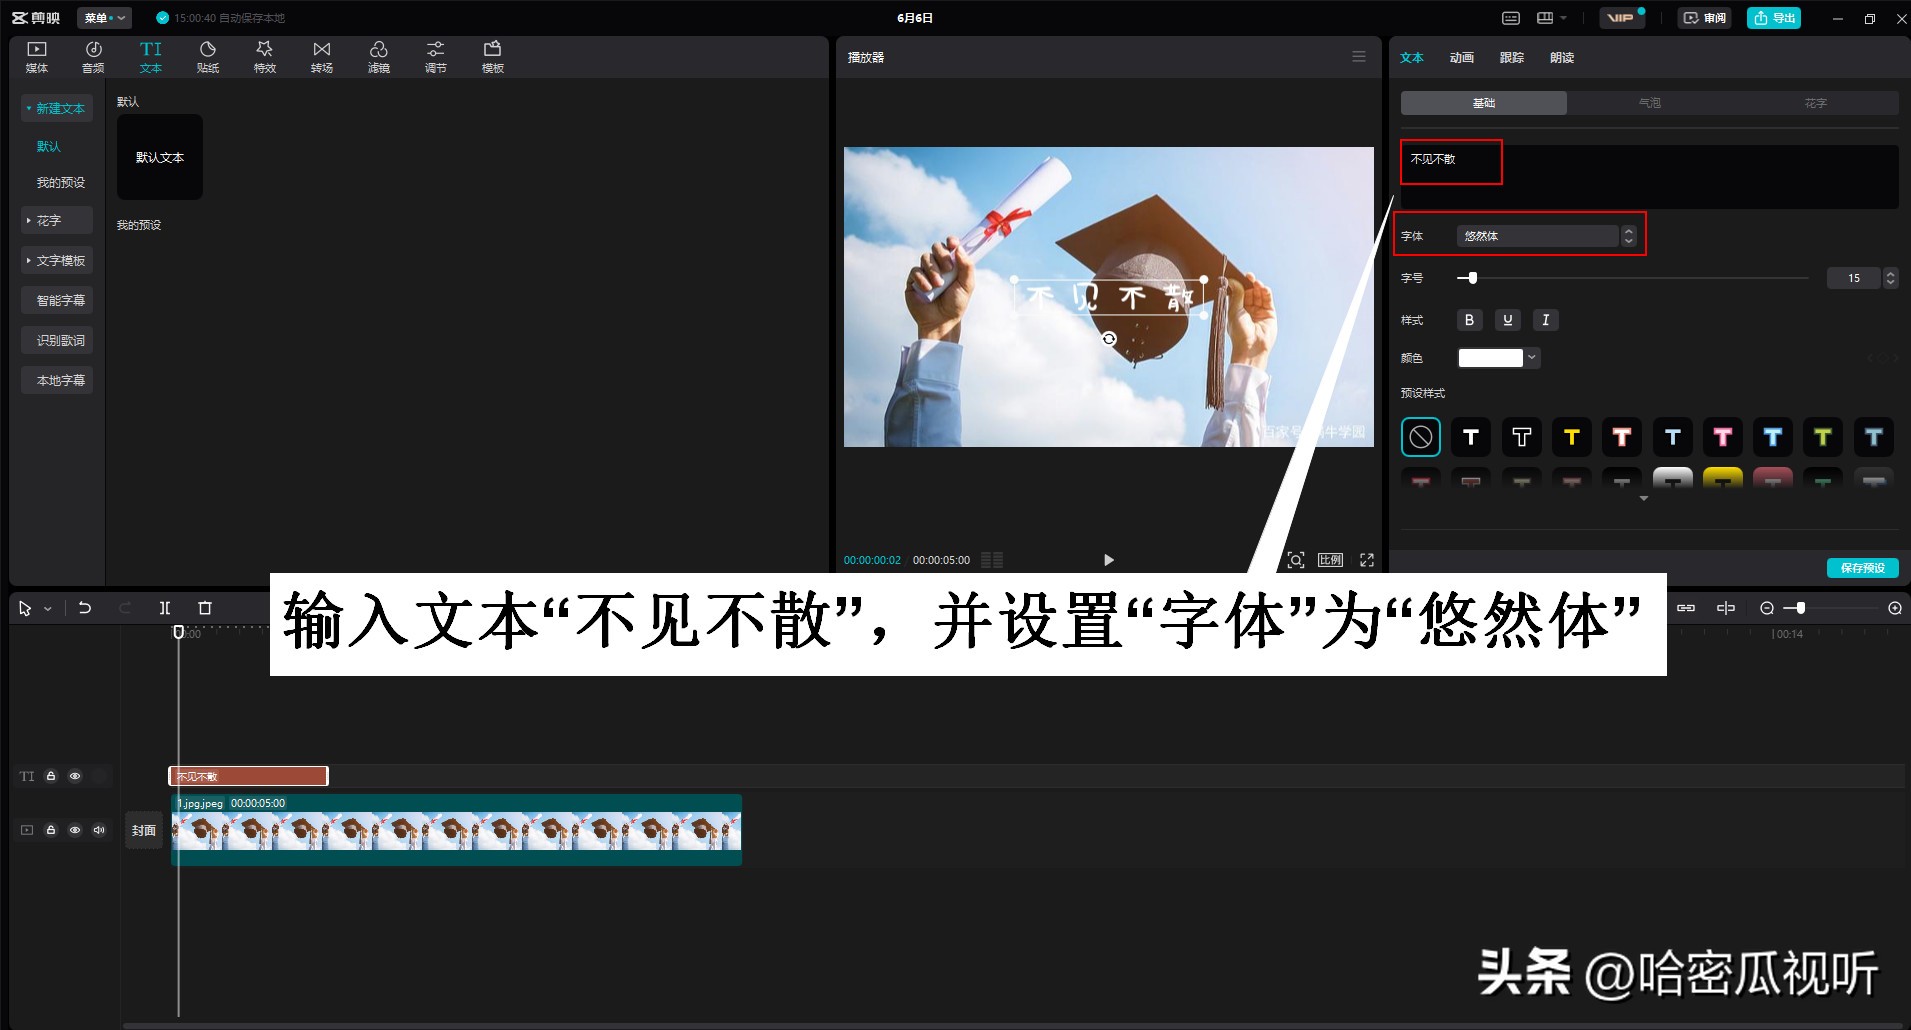Image resolution: width=1911 pixels, height=1030 pixels.
Task: Click the 不见不散 text input field
Action: (x=1449, y=160)
